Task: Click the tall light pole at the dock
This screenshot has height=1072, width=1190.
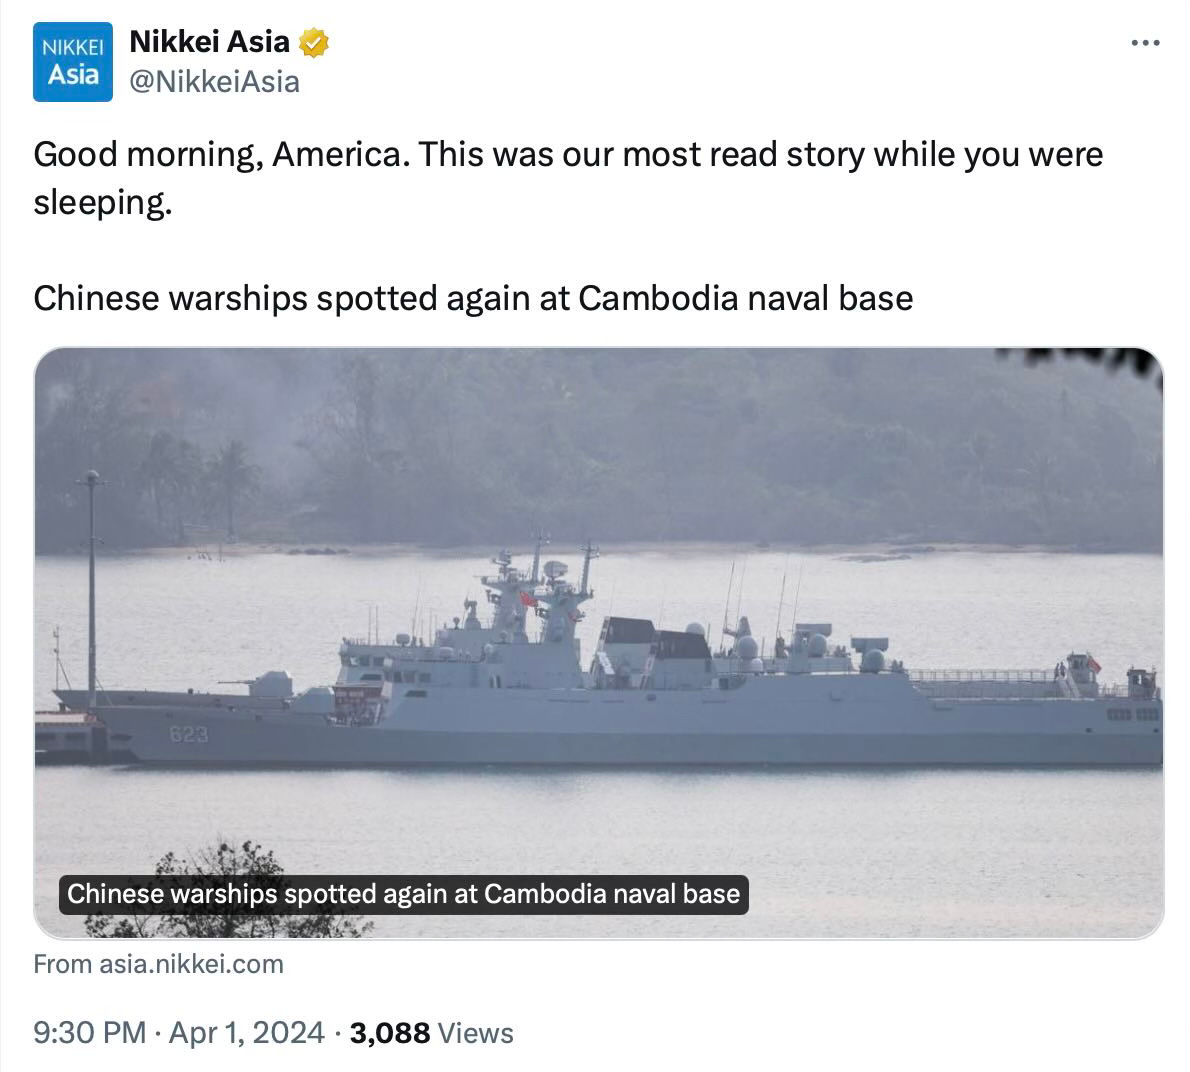Action: [92, 589]
